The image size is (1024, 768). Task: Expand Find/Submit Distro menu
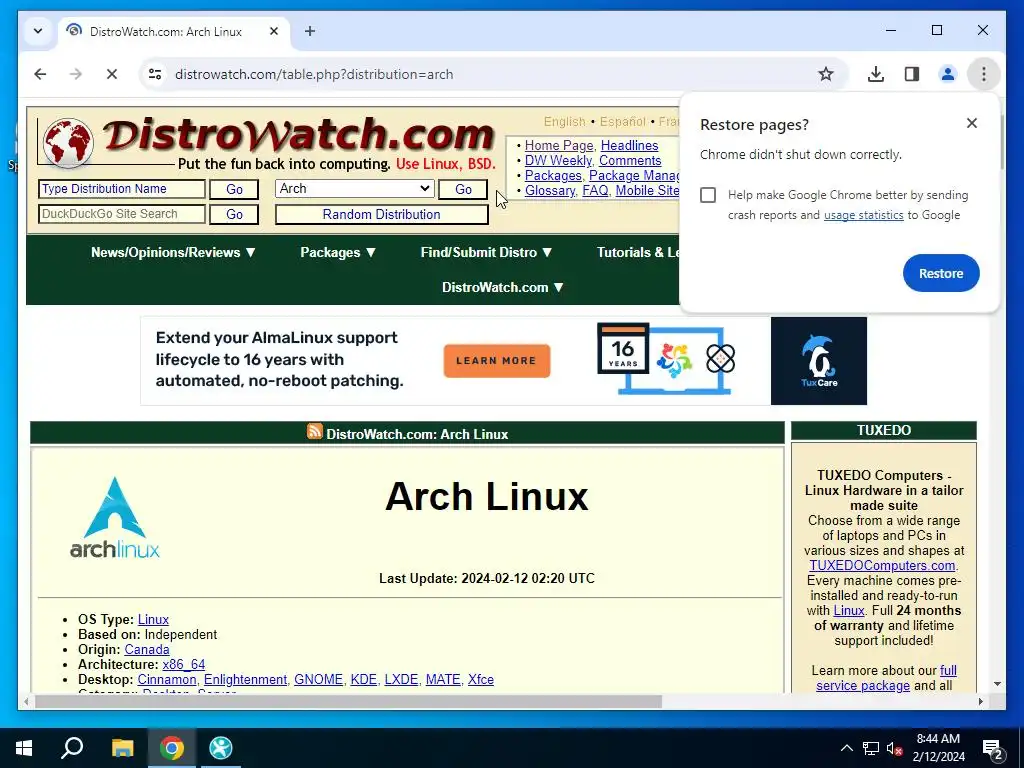(487, 253)
